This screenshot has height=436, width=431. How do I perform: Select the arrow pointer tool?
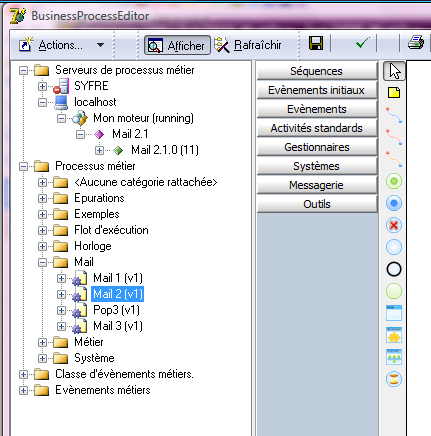click(394, 71)
